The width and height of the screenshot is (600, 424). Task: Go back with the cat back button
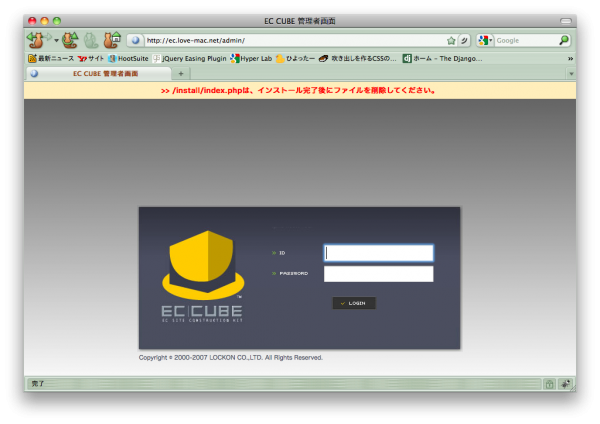(x=35, y=41)
